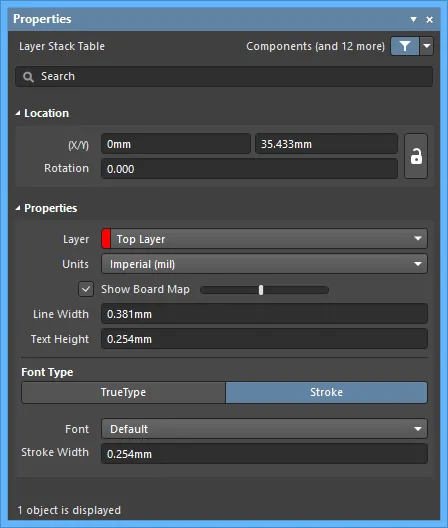Screen dimensions: 448x528
Task: Open the filter options dropdown arrow
Action: [426, 46]
